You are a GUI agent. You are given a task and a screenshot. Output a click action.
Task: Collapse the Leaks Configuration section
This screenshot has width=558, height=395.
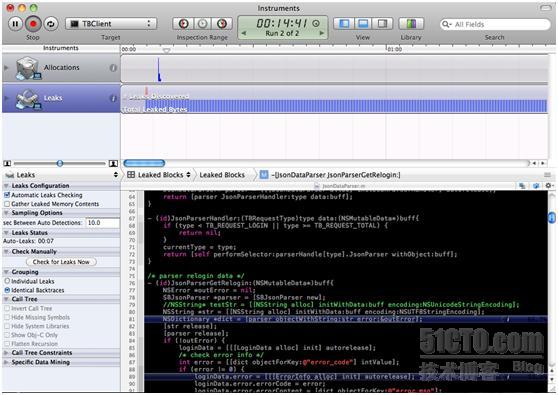pos(6,186)
